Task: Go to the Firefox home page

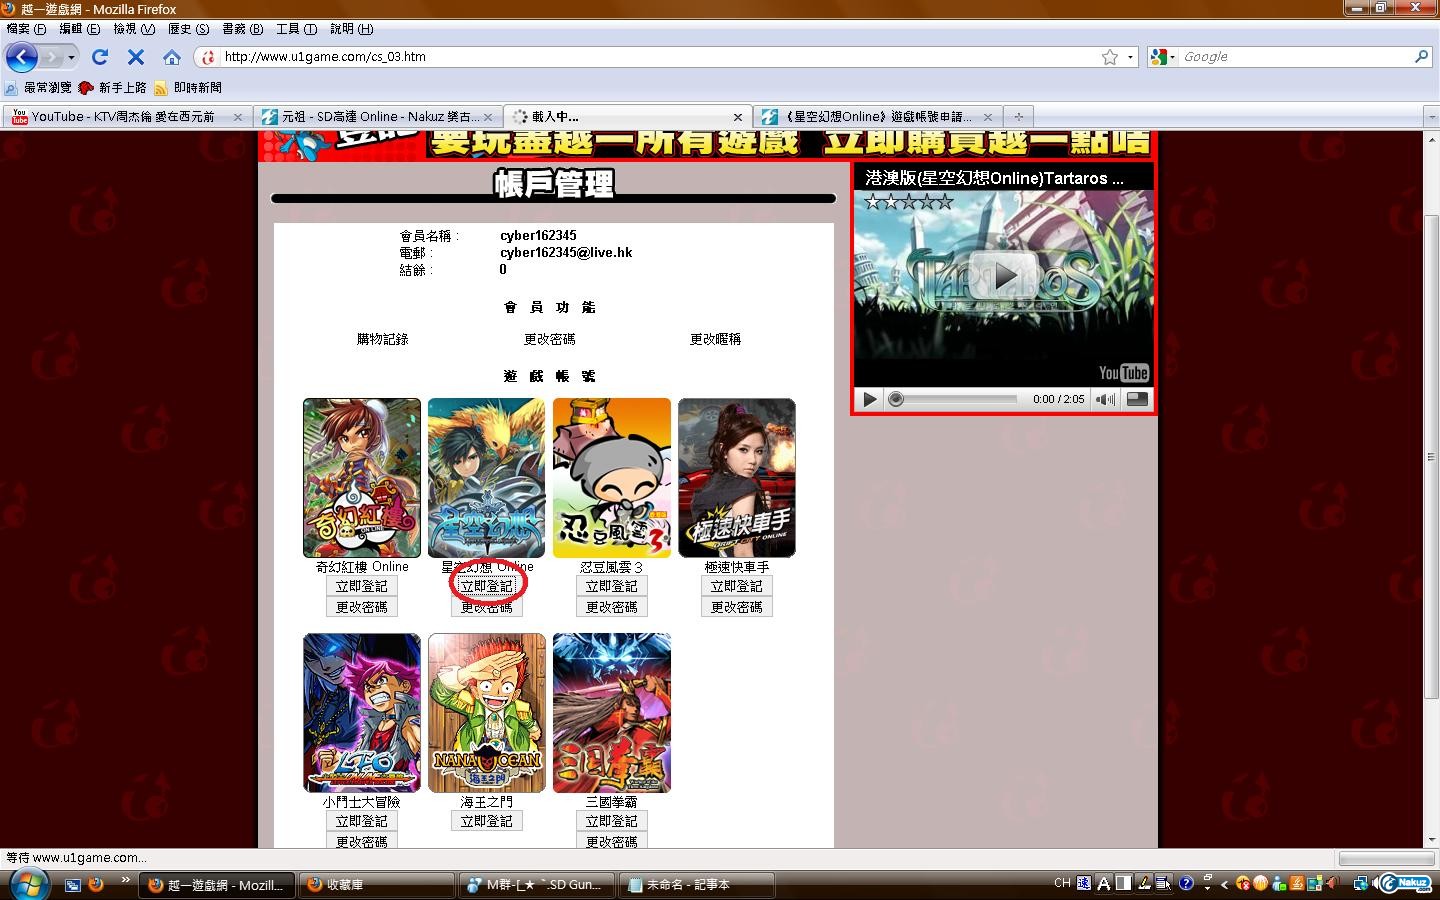Action: pyautogui.click(x=172, y=57)
